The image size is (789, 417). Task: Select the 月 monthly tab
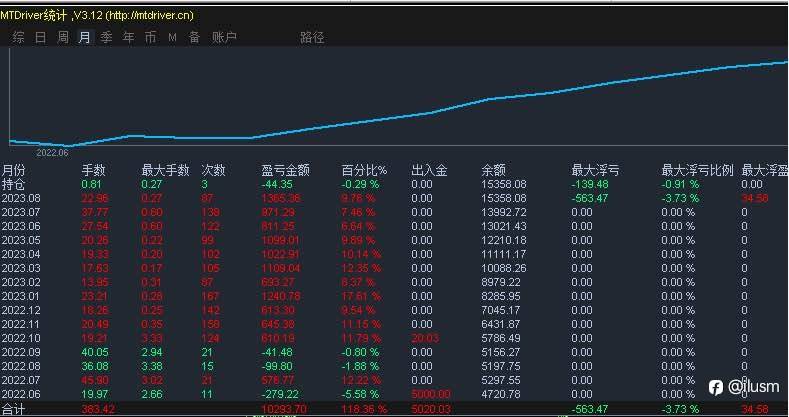coord(85,37)
